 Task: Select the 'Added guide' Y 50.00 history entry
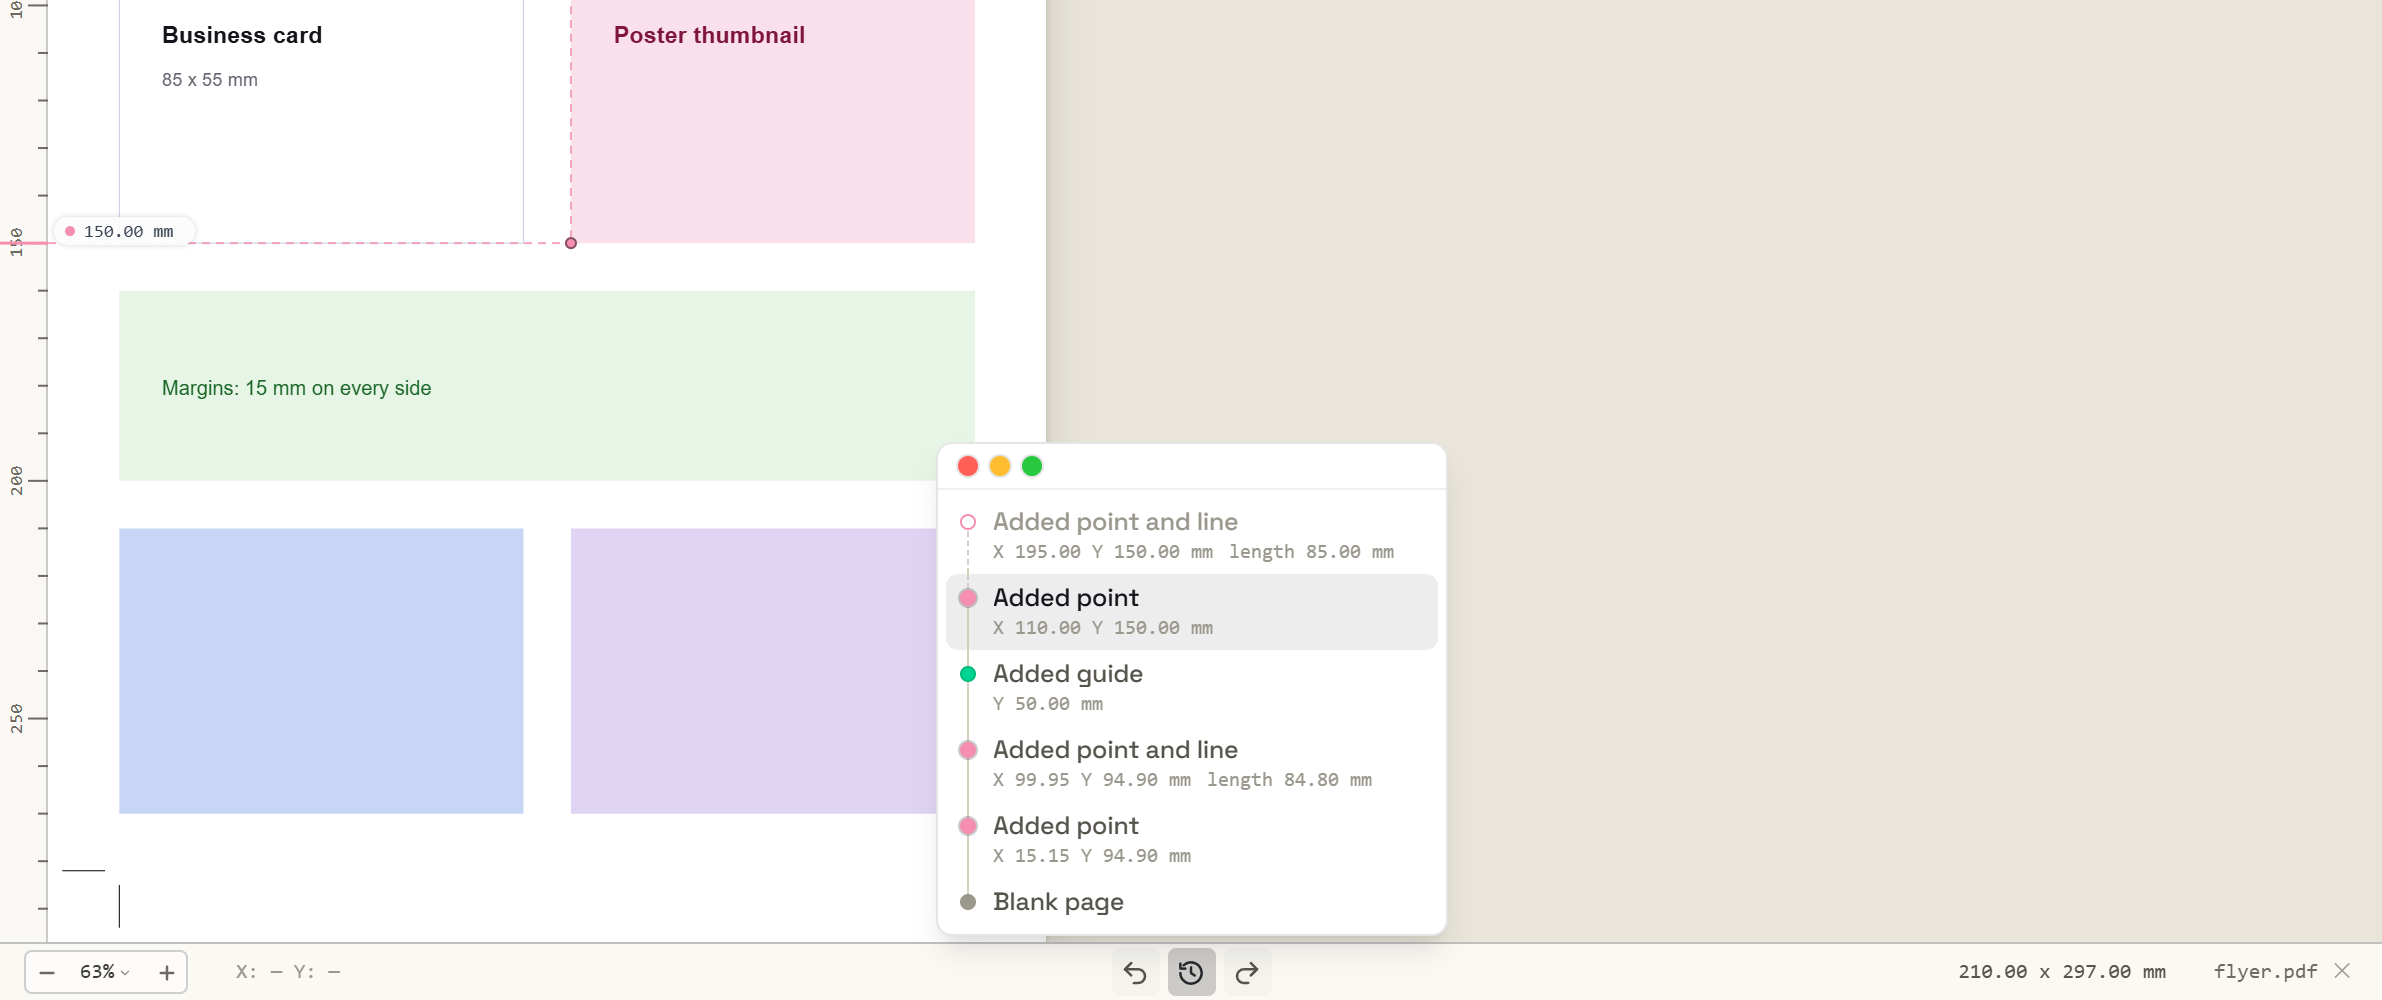[1192, 688]
